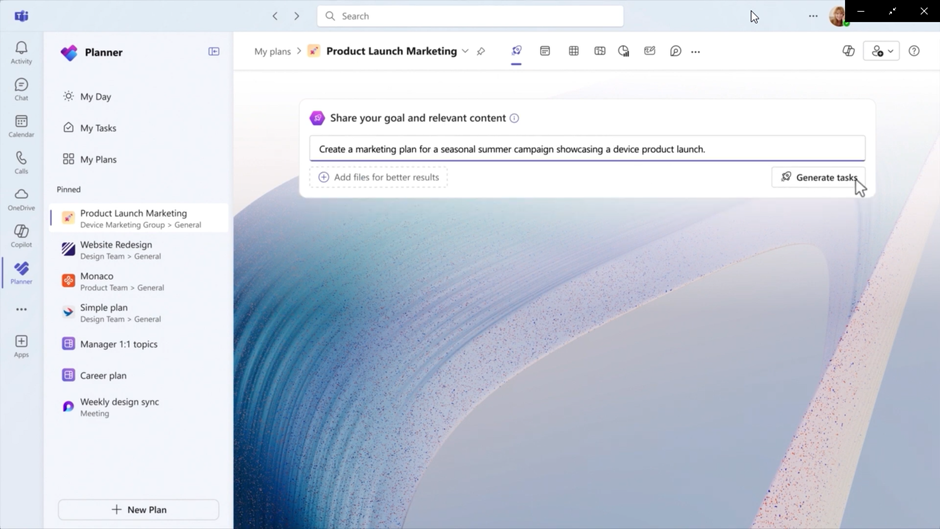Open Copilot in the Teams sidebar

pyautogui.click(x=21, y=236)
